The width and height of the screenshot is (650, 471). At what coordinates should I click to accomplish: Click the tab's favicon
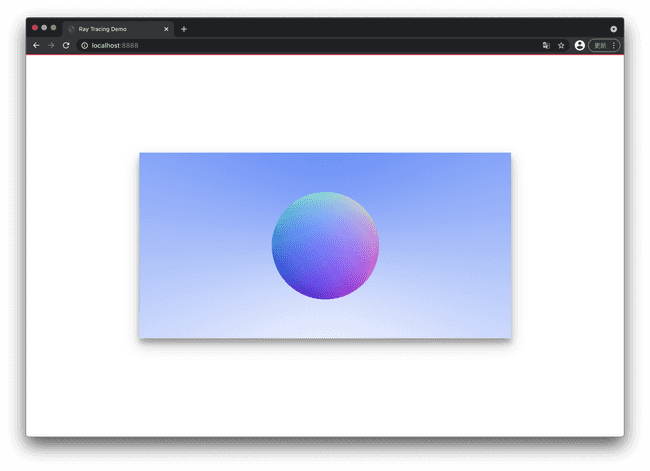coord(72,29)
